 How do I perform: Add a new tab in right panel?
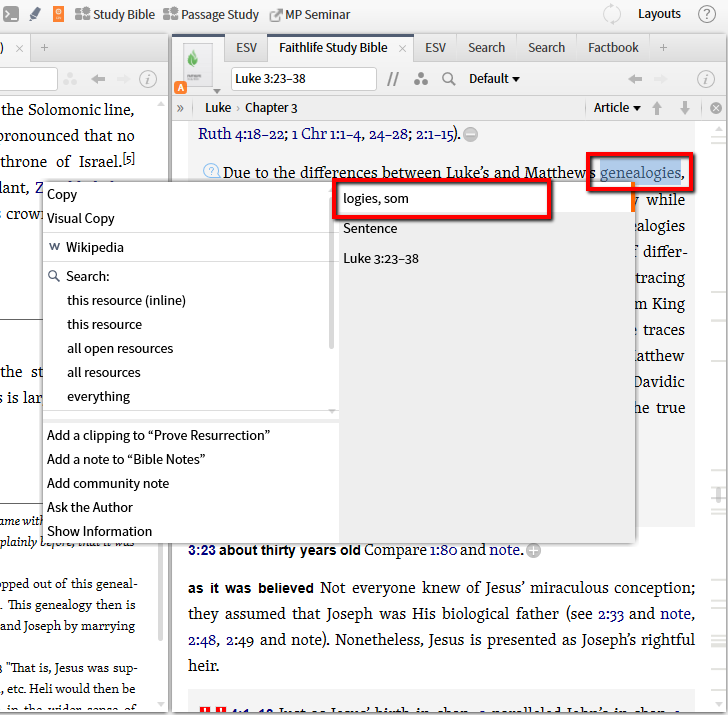coord(663,47)
